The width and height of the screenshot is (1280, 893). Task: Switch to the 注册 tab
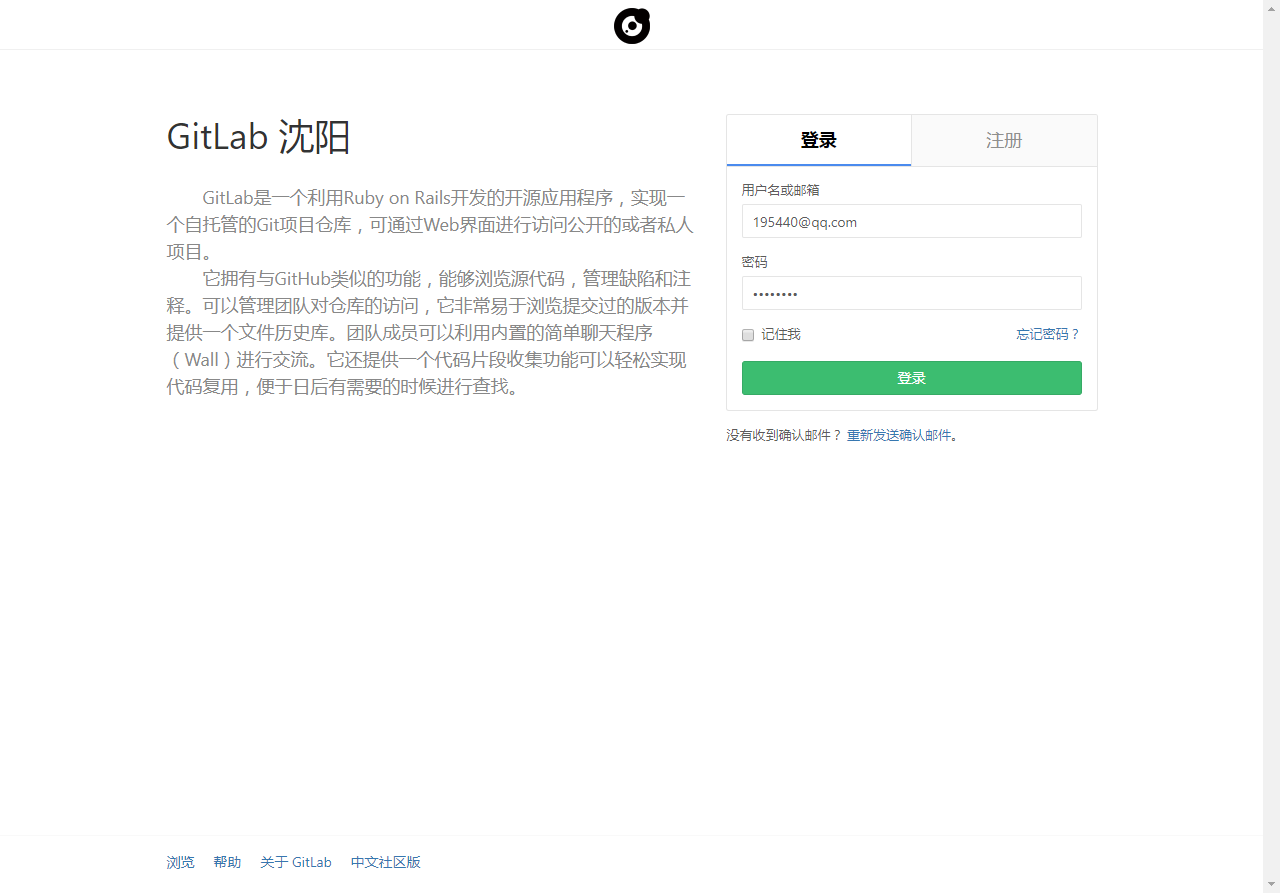[1004, 140]
